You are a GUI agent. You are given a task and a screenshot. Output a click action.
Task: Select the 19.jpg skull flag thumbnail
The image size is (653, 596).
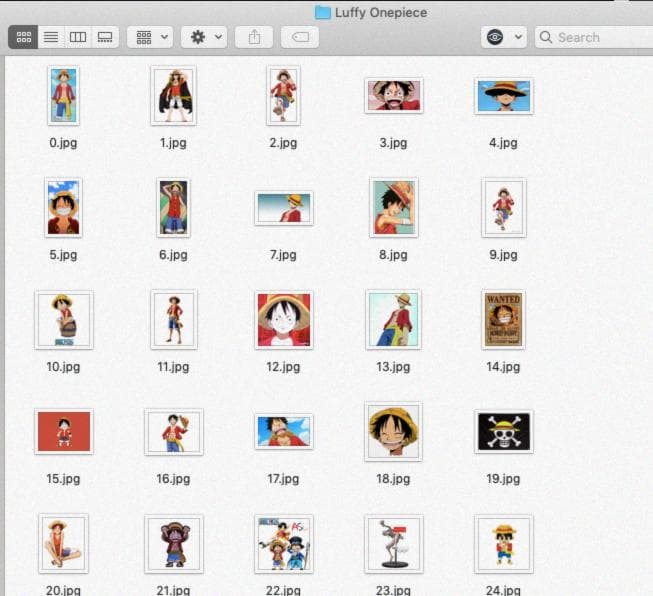[x=503, y=431]
